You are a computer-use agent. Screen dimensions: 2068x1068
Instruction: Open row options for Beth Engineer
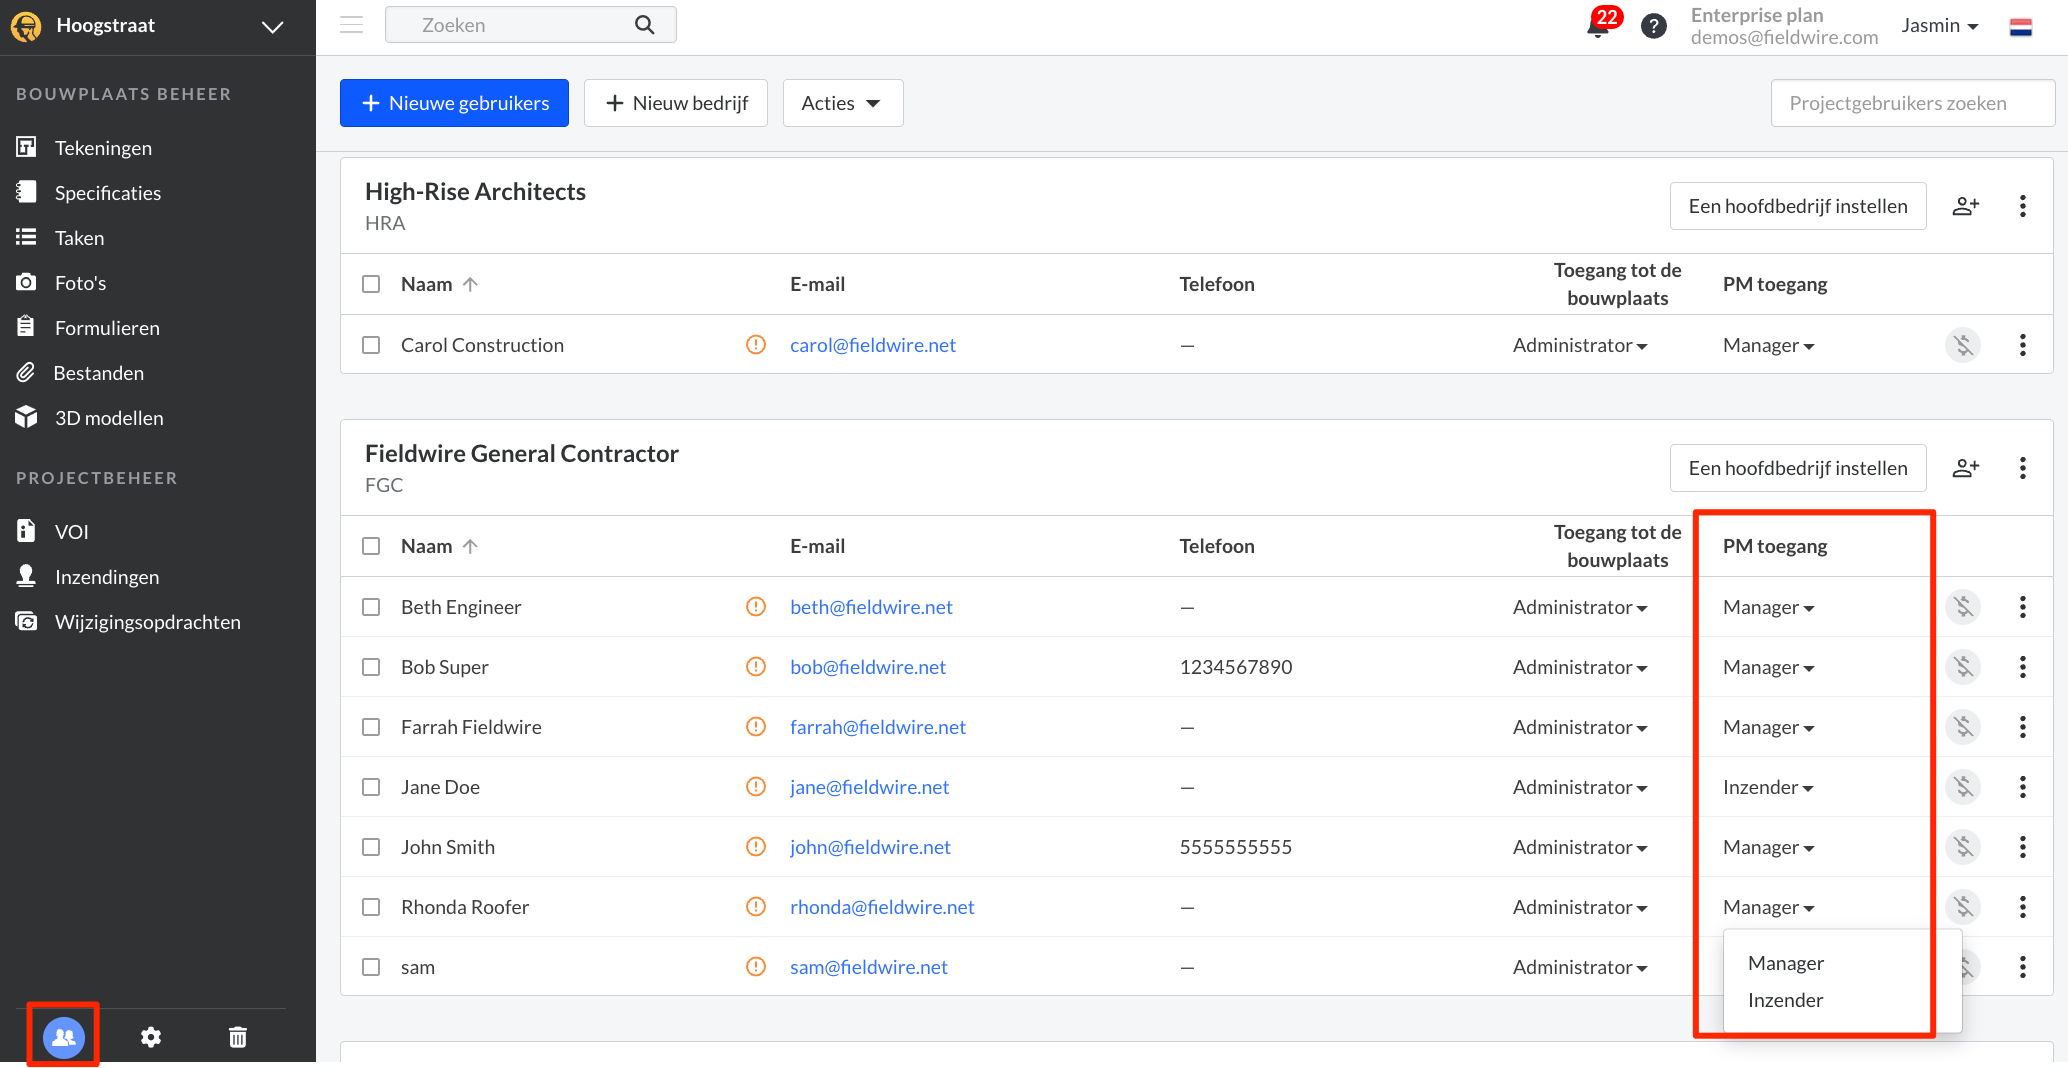(x=2023, y=607)
